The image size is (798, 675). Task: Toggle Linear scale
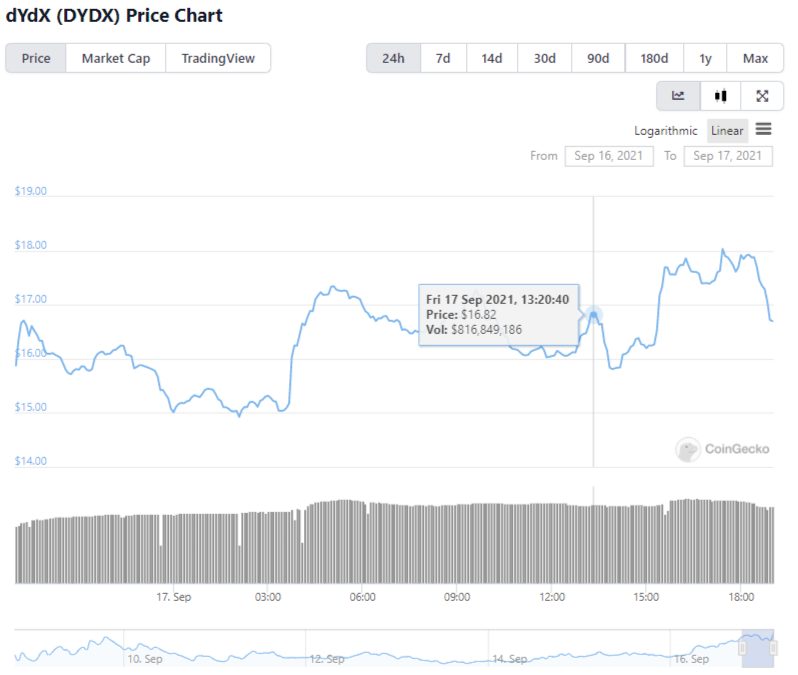point(727,131)
